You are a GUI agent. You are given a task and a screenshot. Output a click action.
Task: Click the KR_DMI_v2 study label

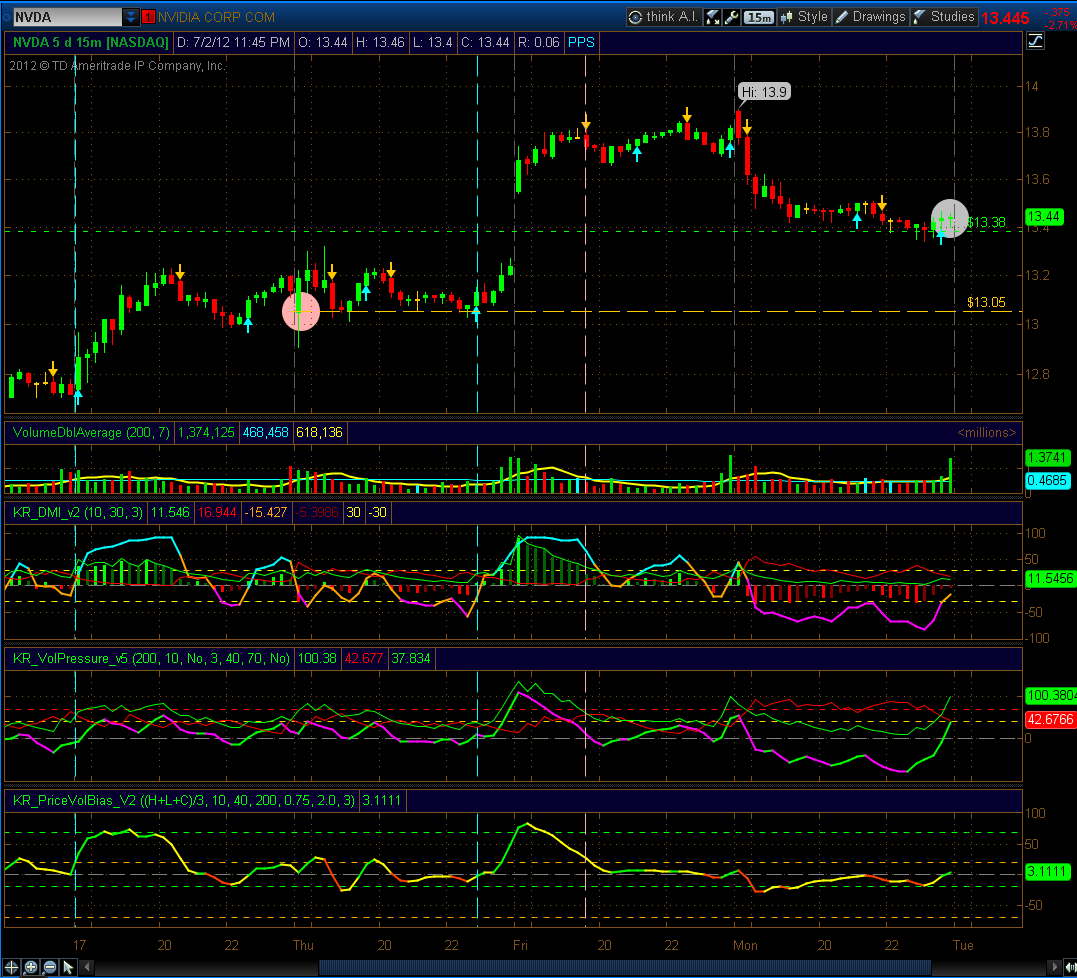click(78, 512)
